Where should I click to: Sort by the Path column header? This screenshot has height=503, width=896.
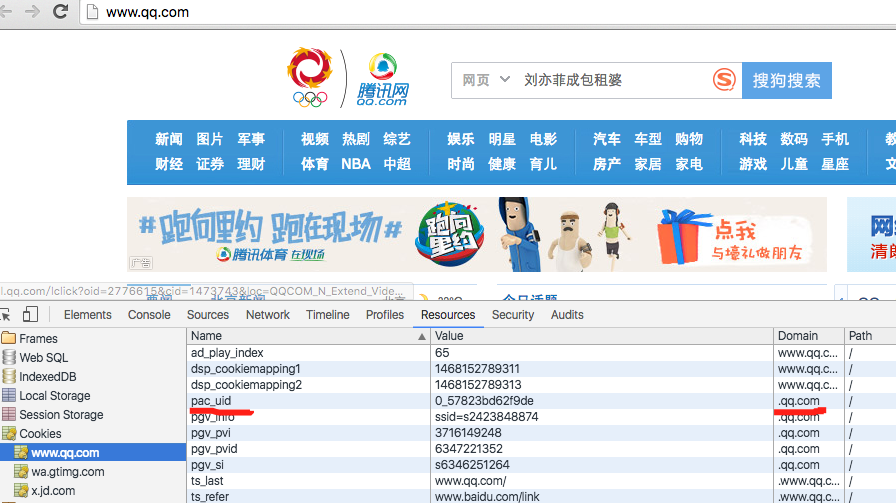click(x=870, y=336)
